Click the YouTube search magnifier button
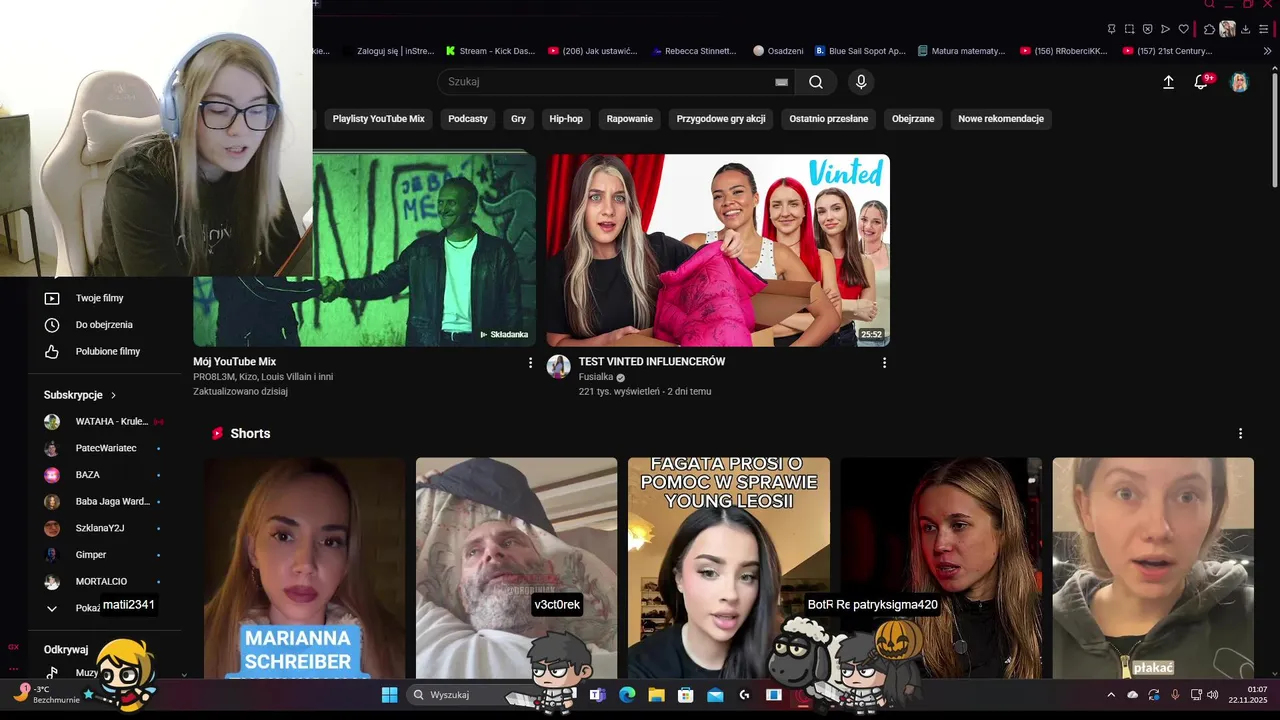 coord(816,82)
